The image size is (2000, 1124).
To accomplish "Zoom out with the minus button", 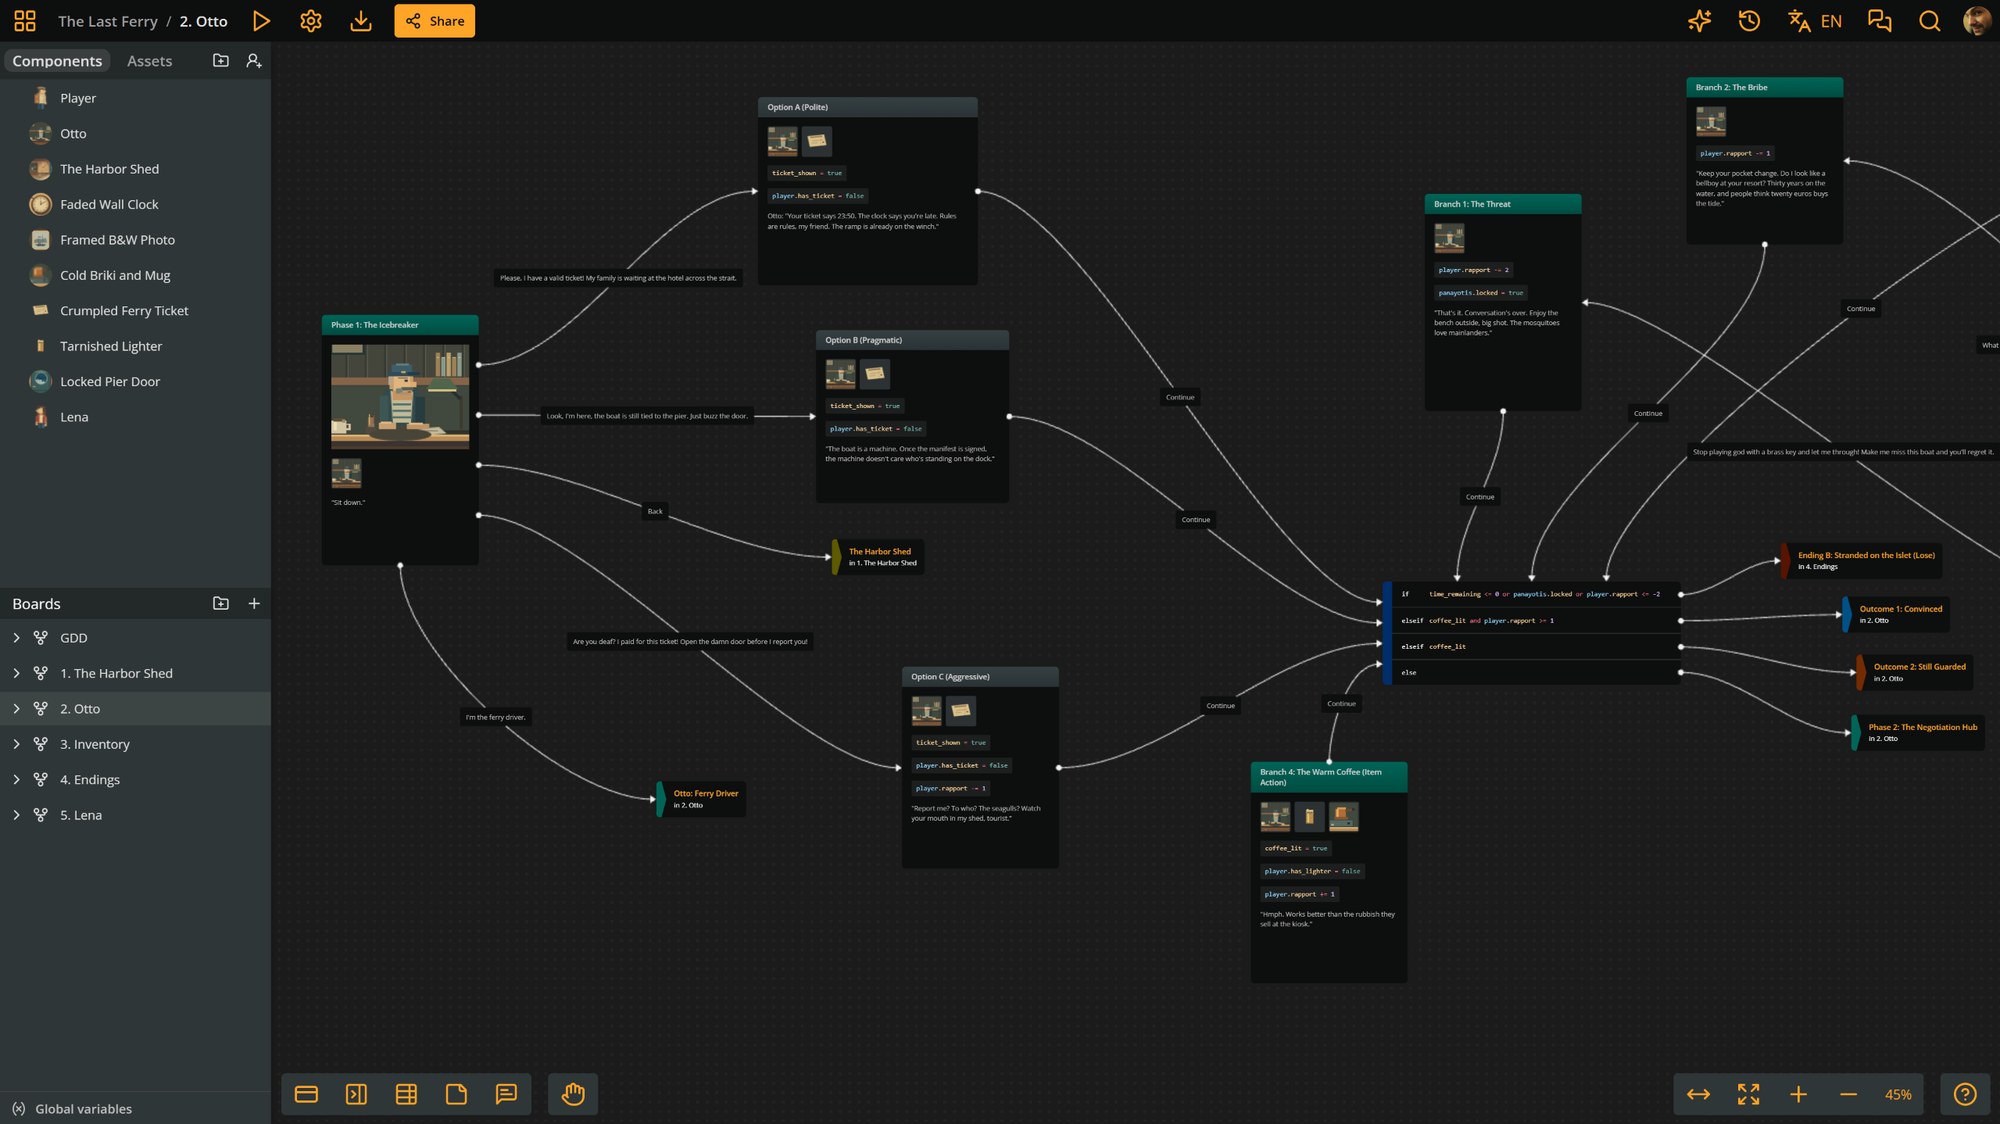I will (x=1848, y=1095).
